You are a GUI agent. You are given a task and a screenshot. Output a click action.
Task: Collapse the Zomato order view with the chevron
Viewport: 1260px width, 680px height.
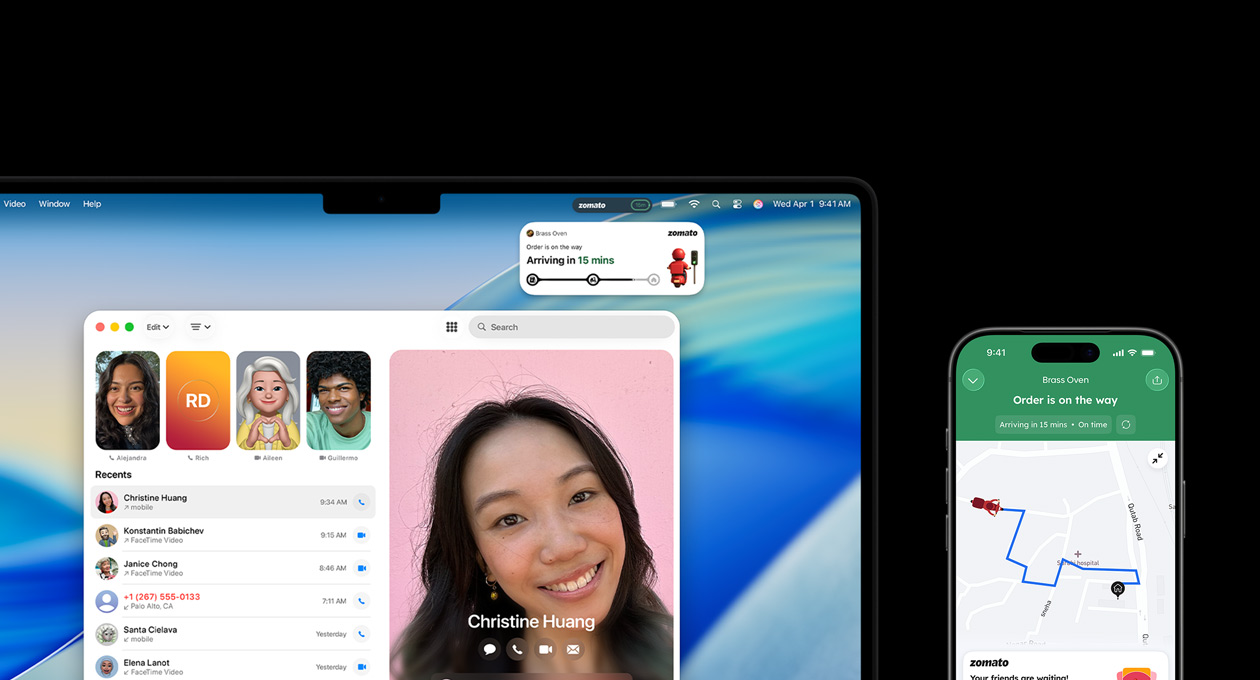972,380
